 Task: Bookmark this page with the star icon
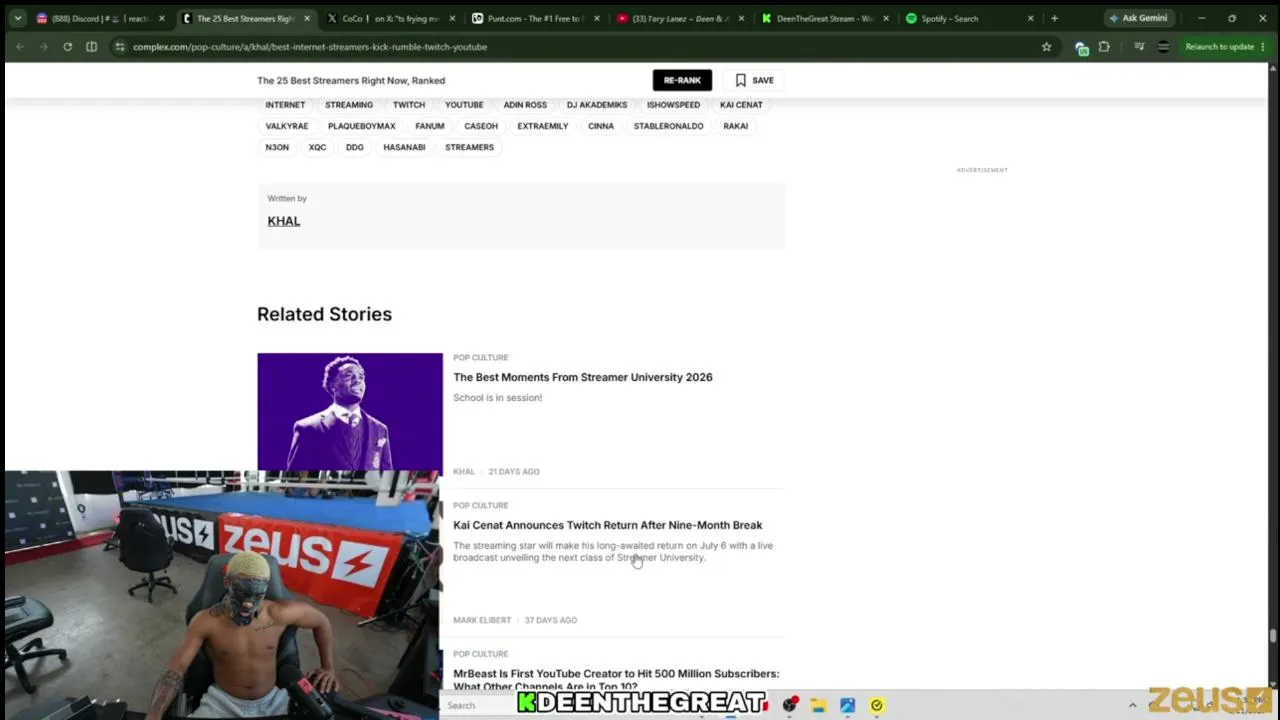[x=1046, y=47]
